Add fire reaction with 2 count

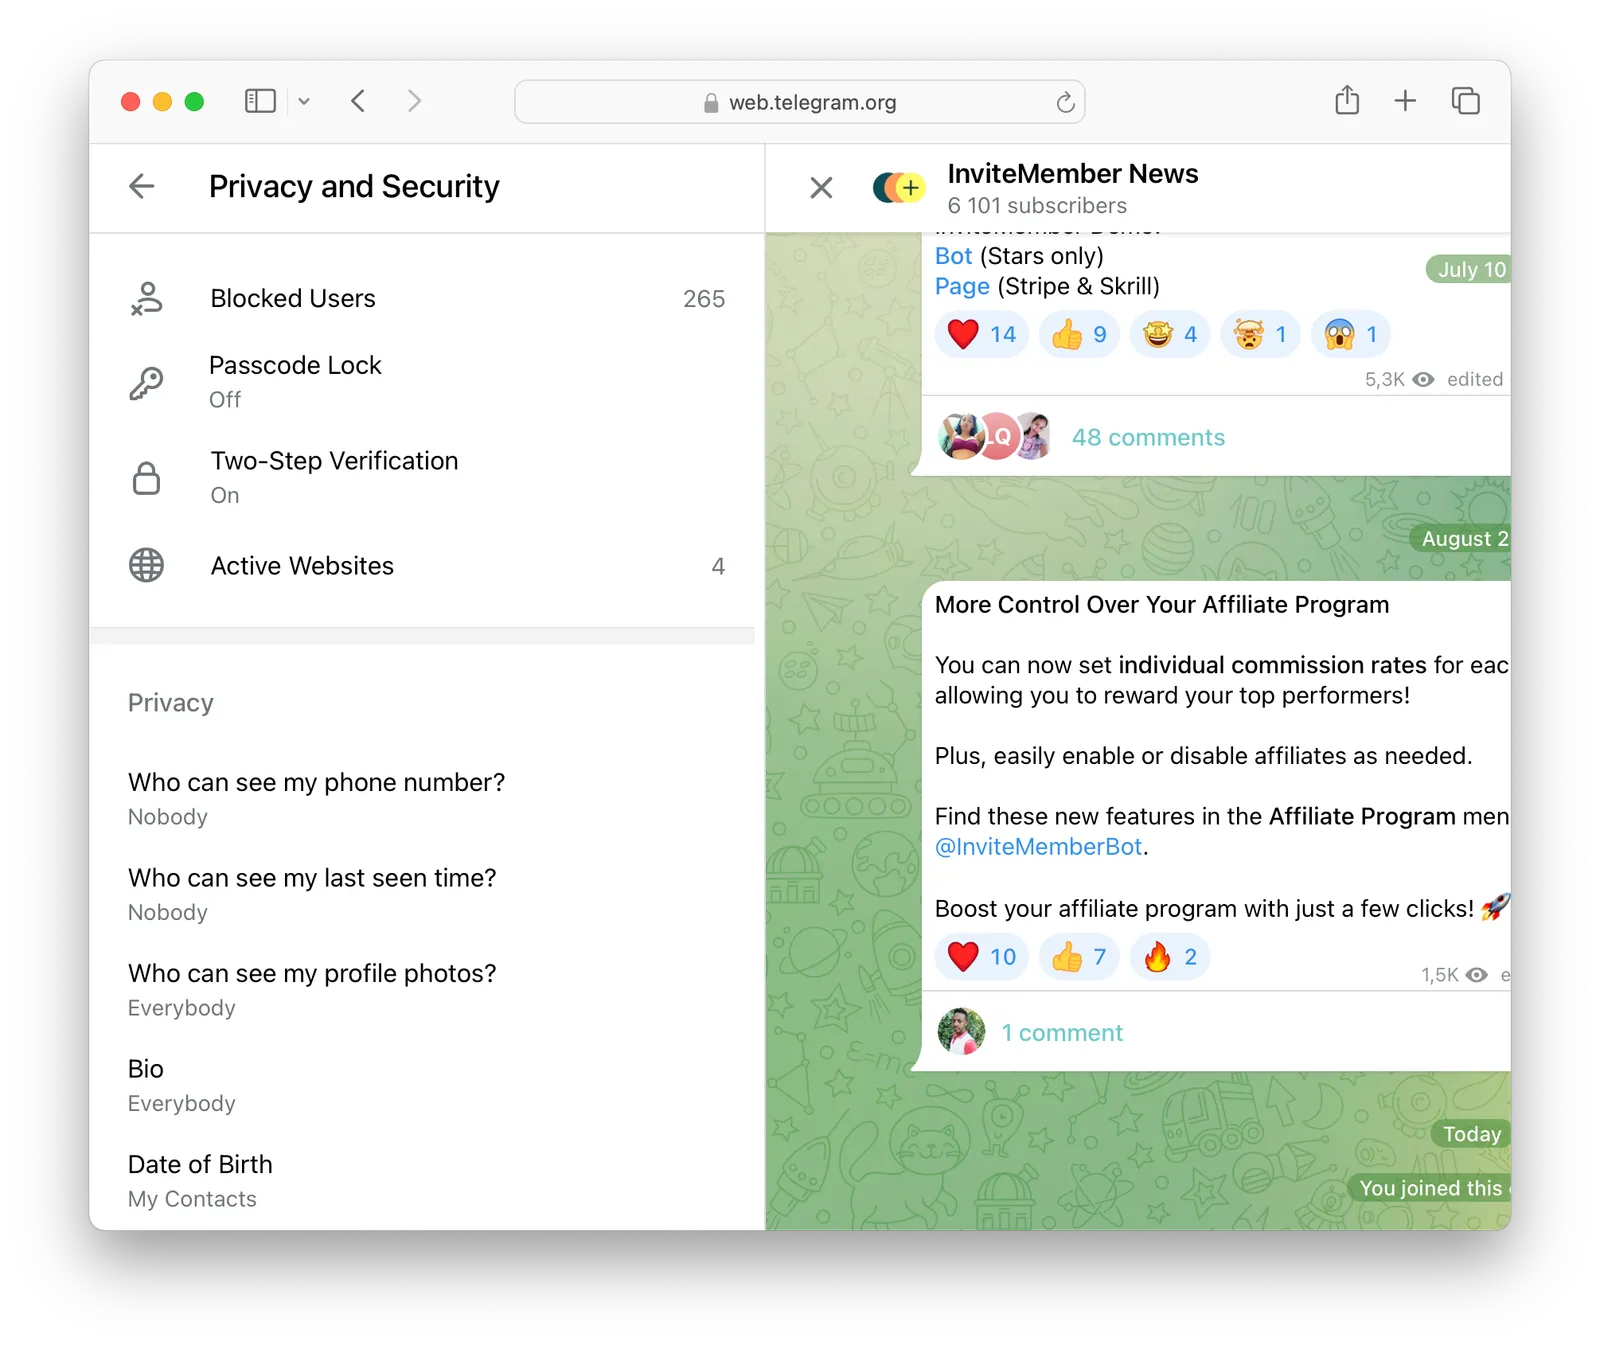(1170, 957)
